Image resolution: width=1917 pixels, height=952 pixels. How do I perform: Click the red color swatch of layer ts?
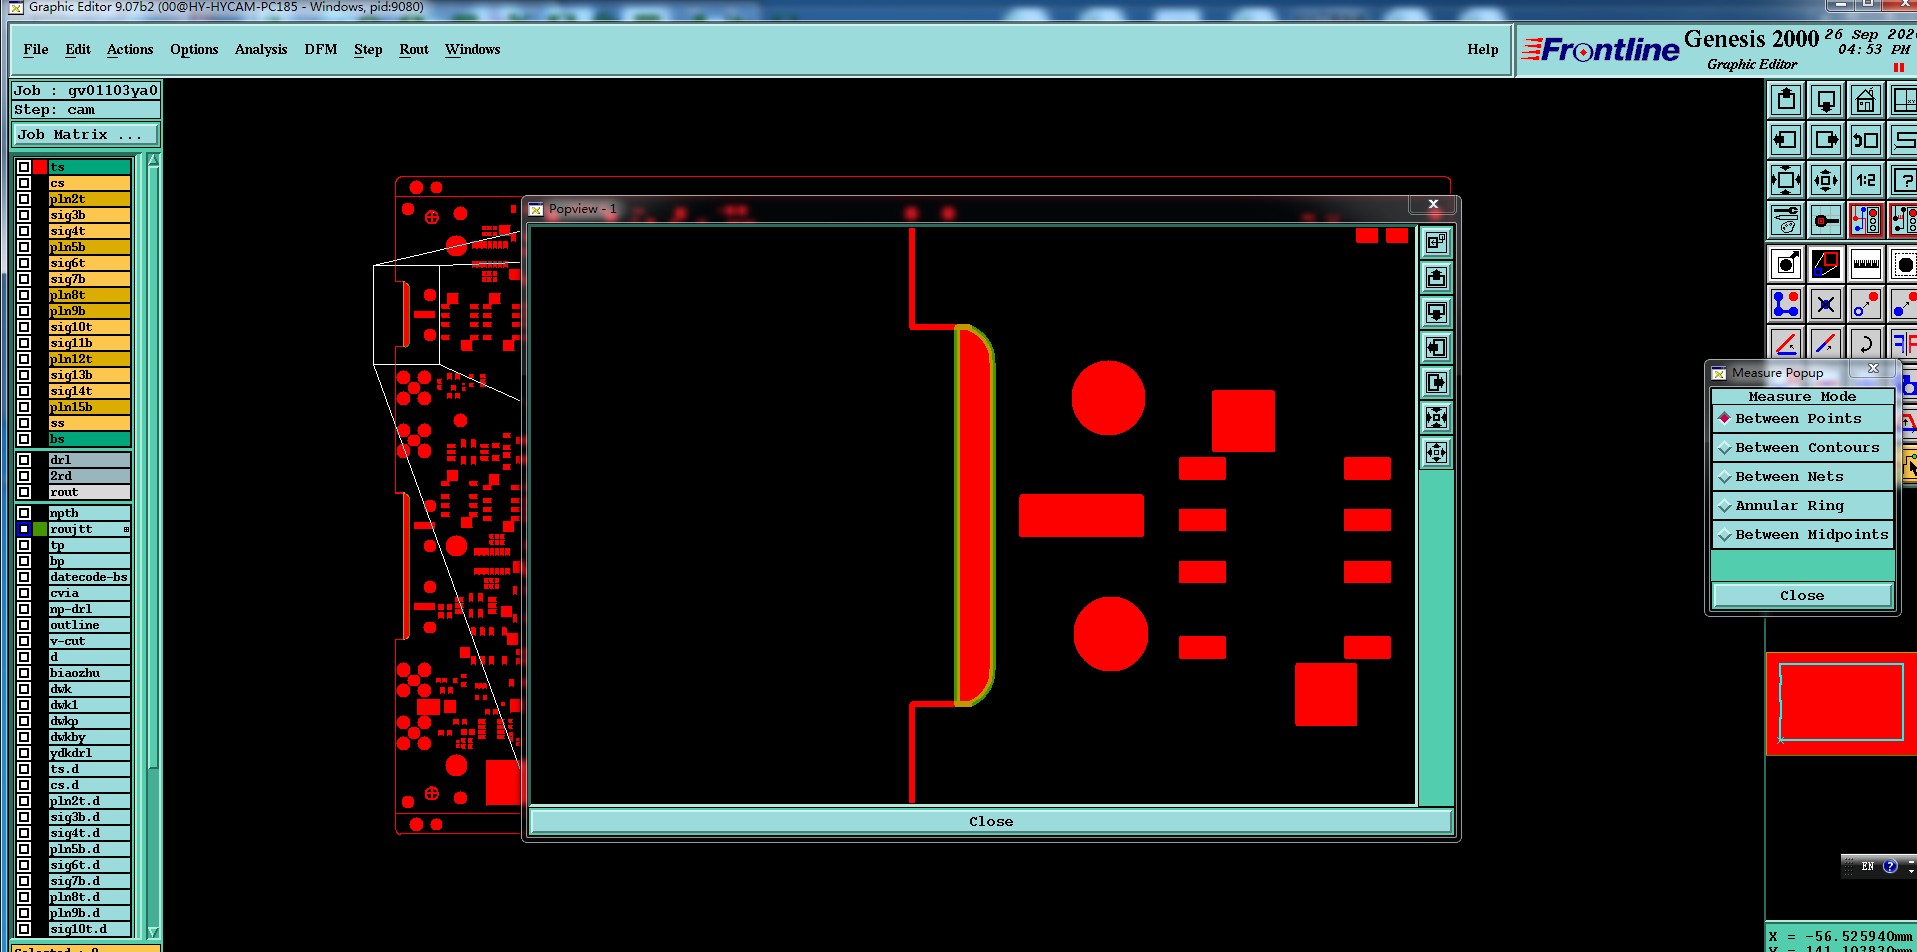point(40,167)
